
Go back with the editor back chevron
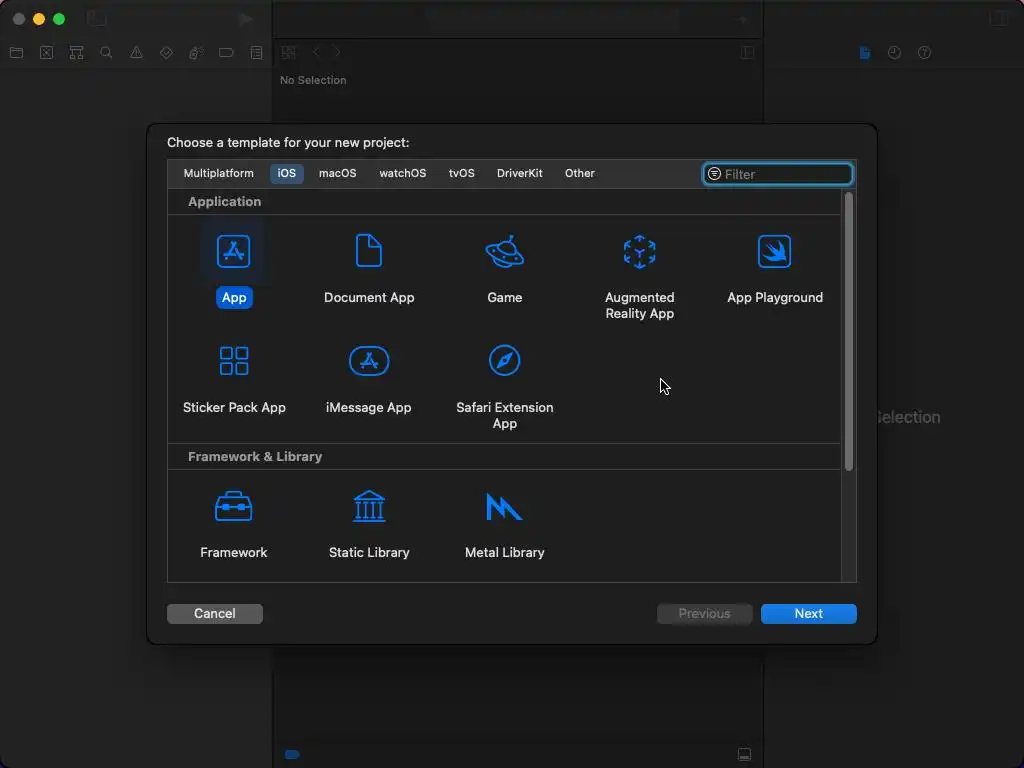click(316, 52)
